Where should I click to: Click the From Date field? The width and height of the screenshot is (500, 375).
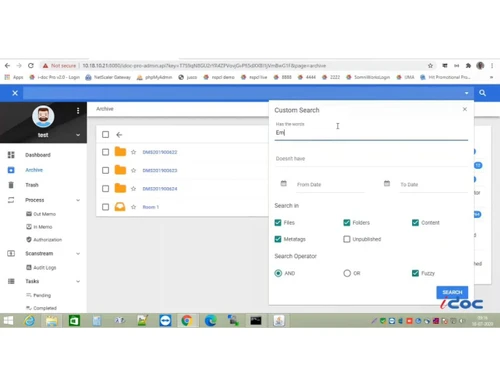tap(330, 185)
